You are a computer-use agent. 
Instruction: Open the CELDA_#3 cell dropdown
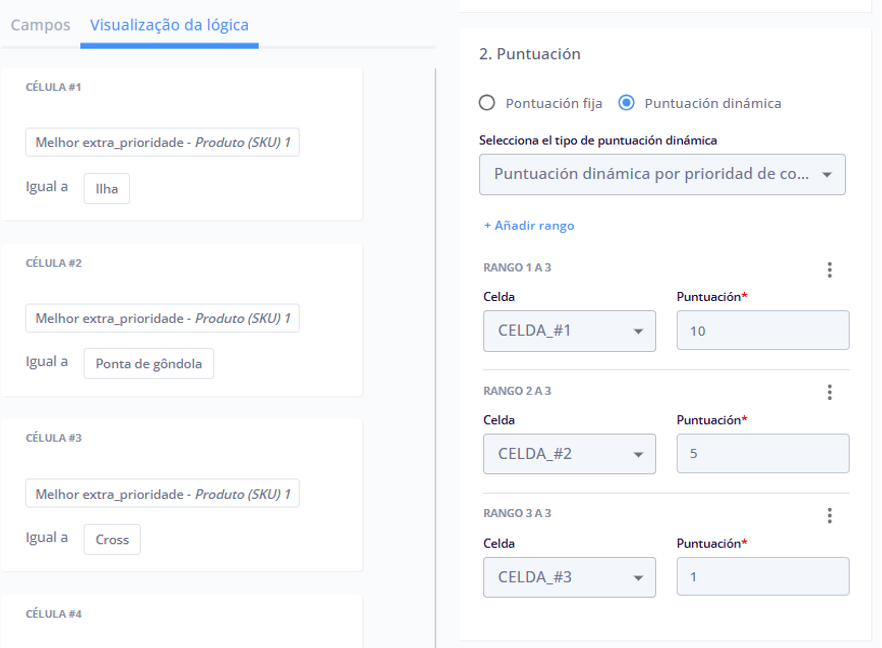[x=569, y=577]
